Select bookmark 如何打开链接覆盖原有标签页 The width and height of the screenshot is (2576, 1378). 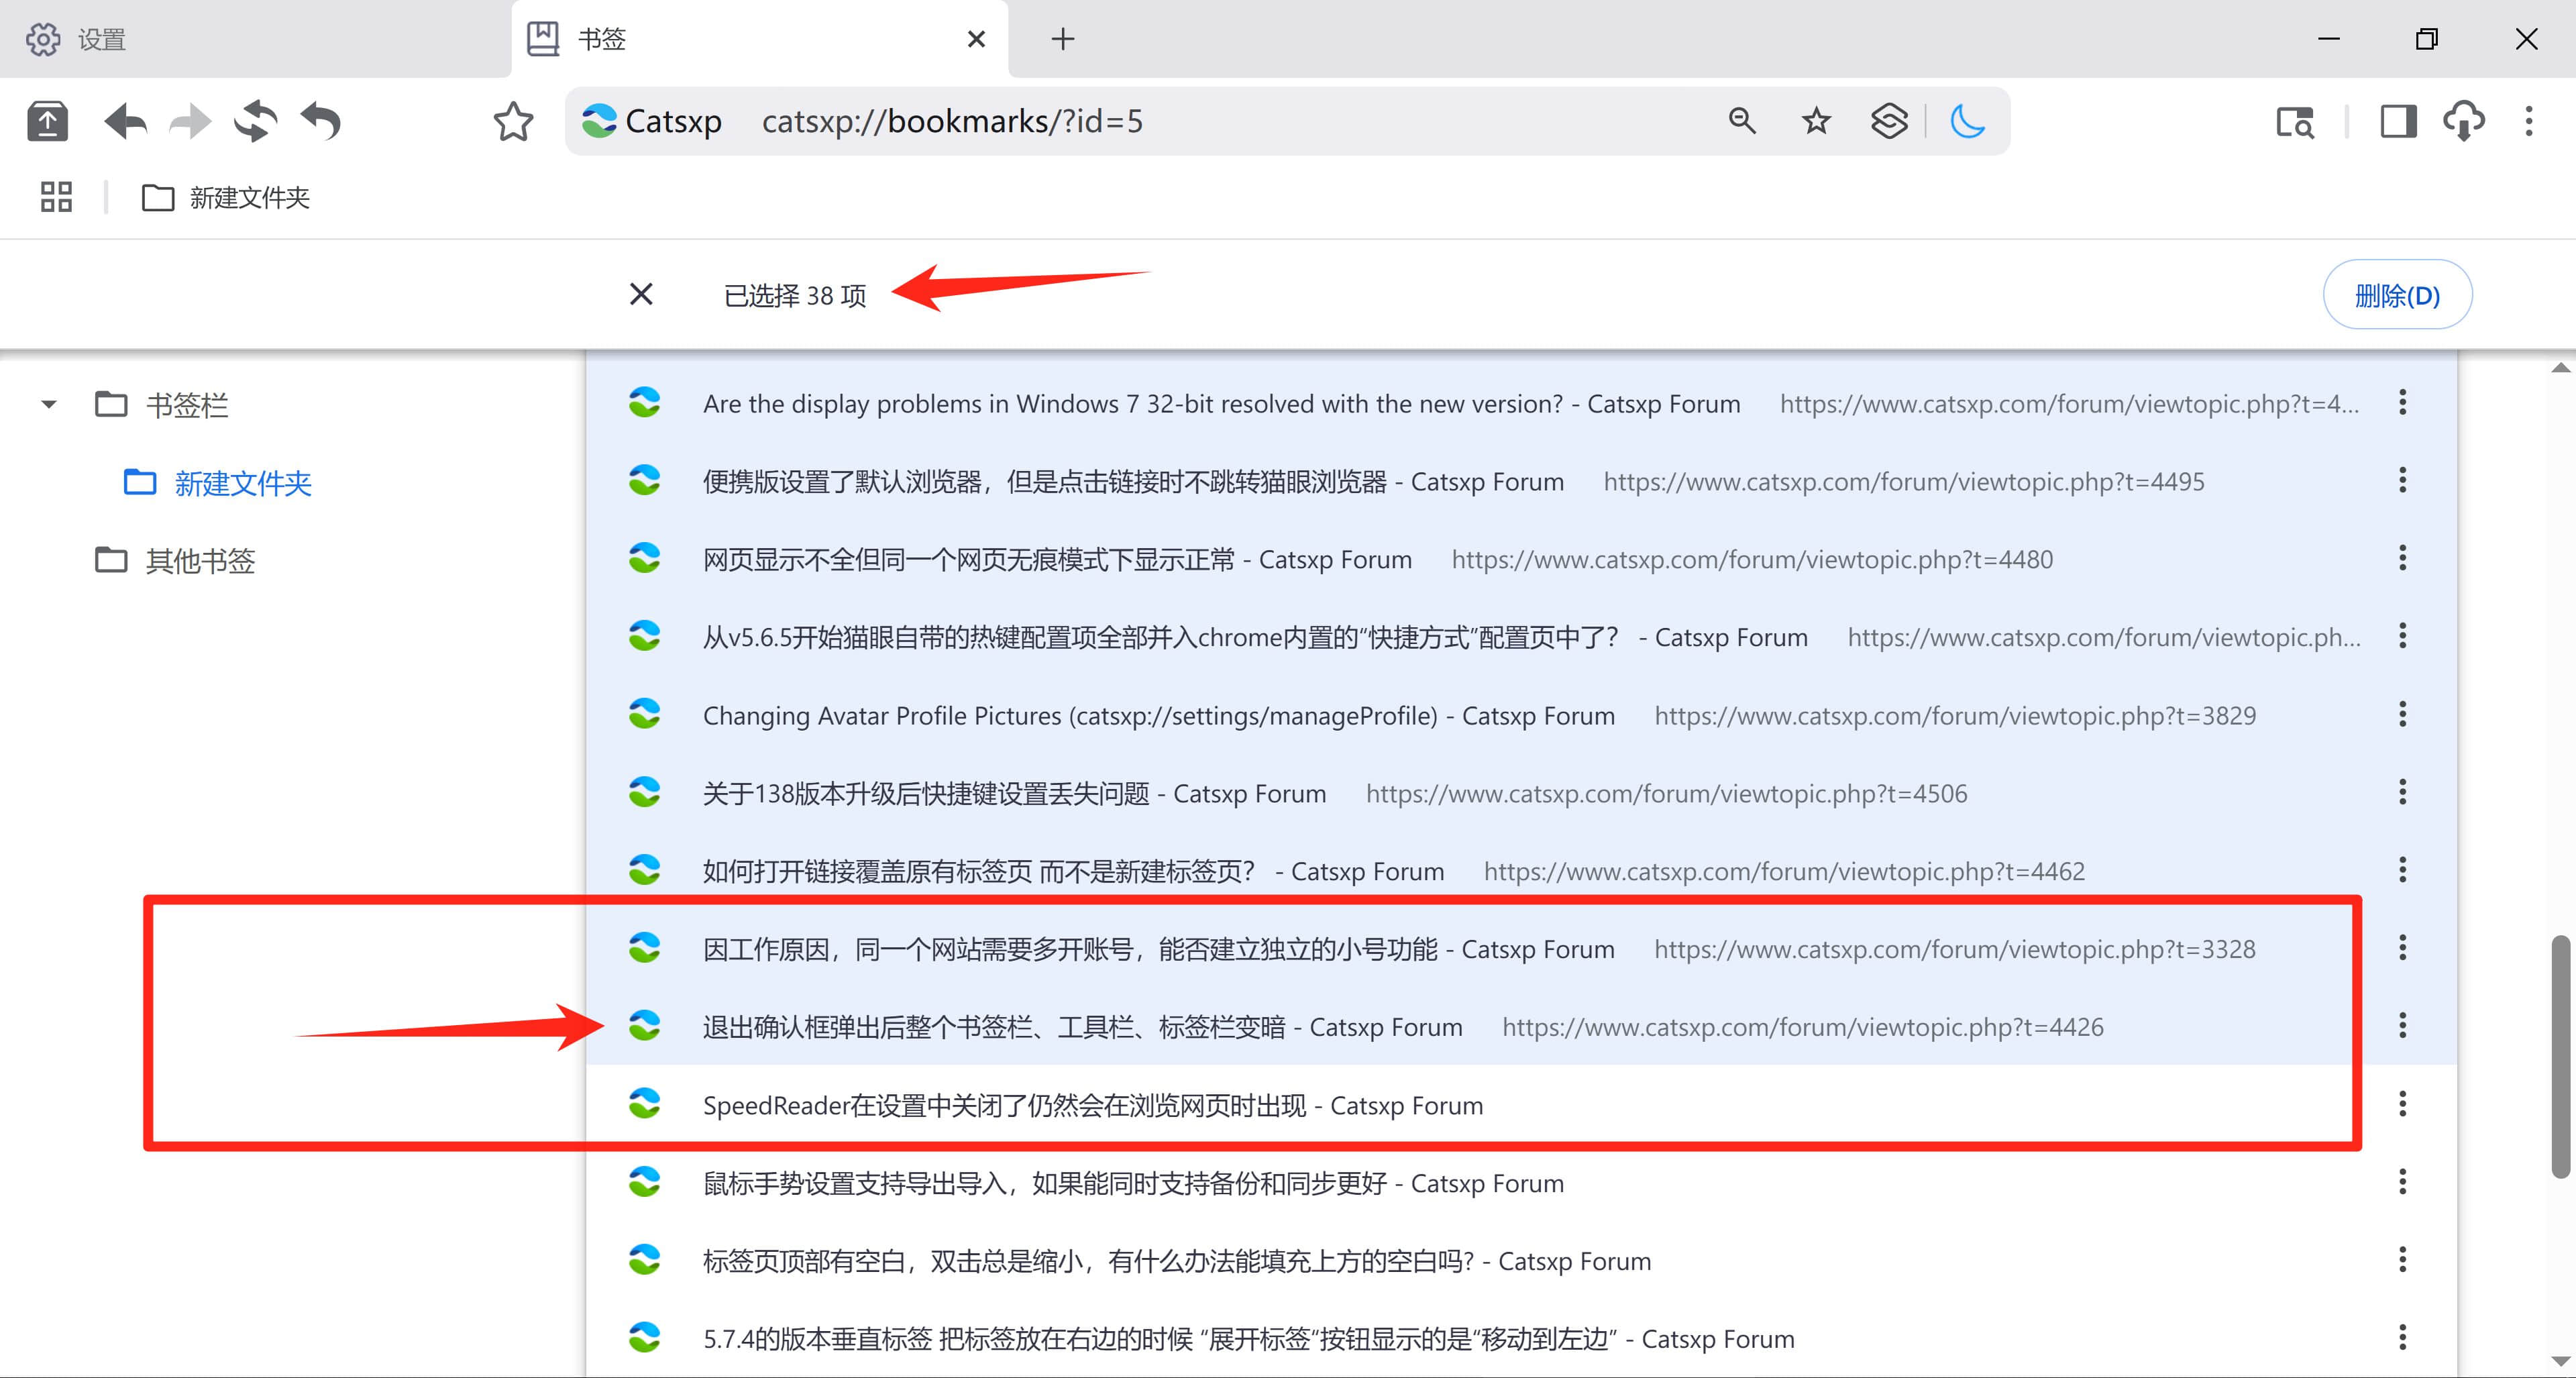coord(1520,871)
